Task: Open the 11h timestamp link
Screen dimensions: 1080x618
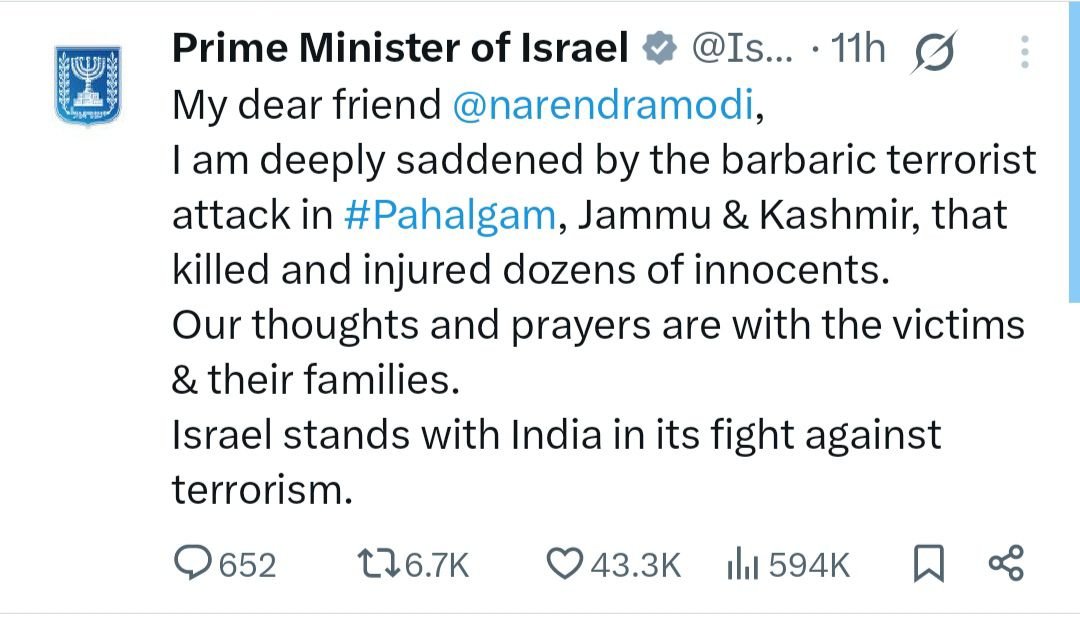Action: 858,48
